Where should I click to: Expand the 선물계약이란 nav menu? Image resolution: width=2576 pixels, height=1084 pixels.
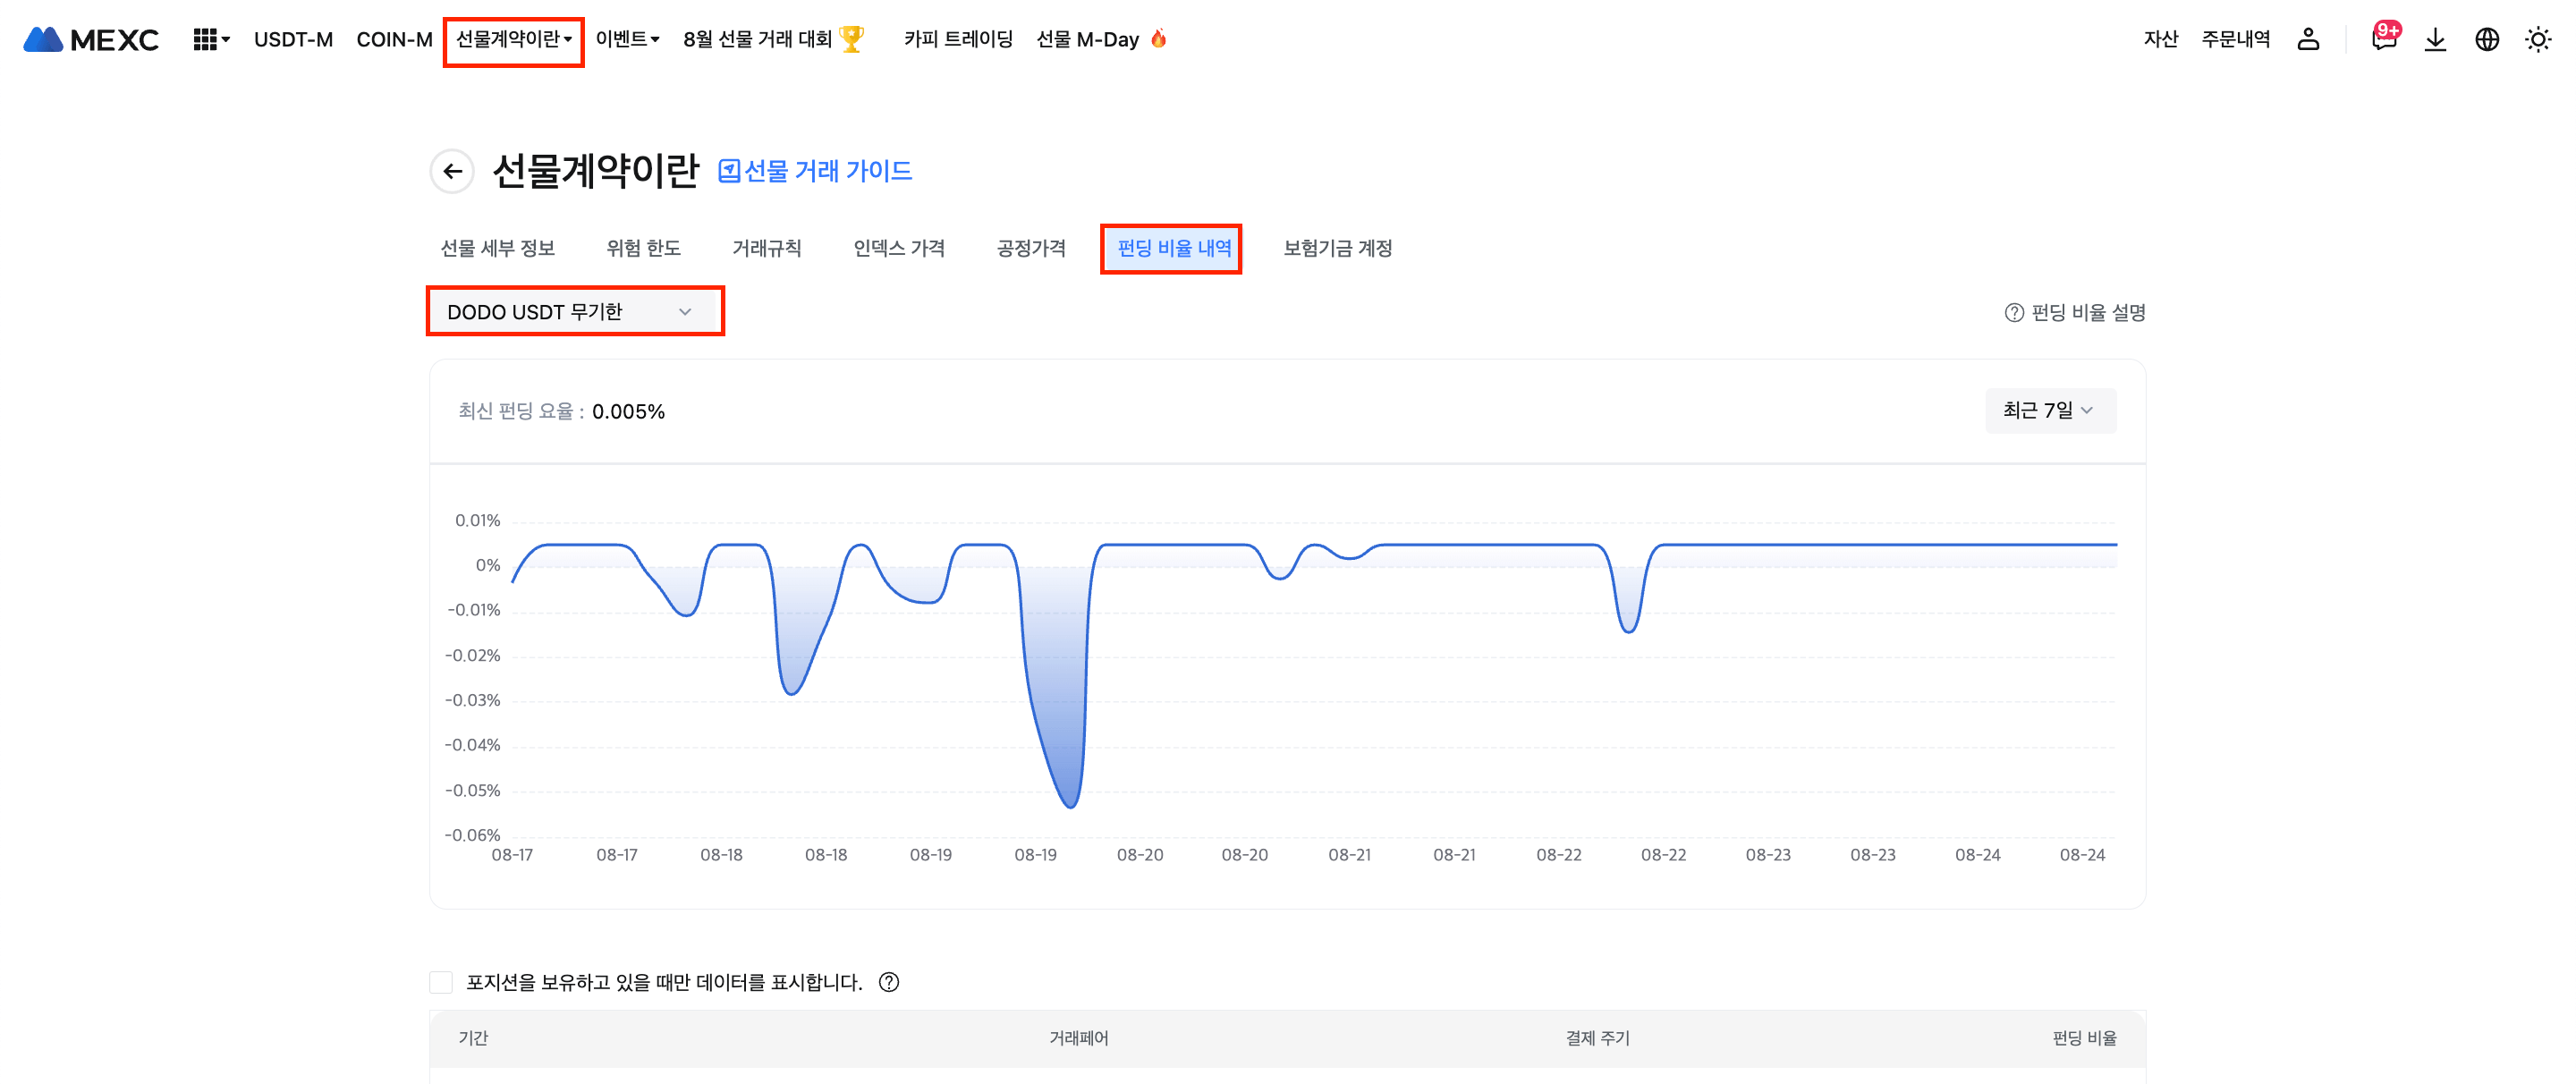point(513,40)
